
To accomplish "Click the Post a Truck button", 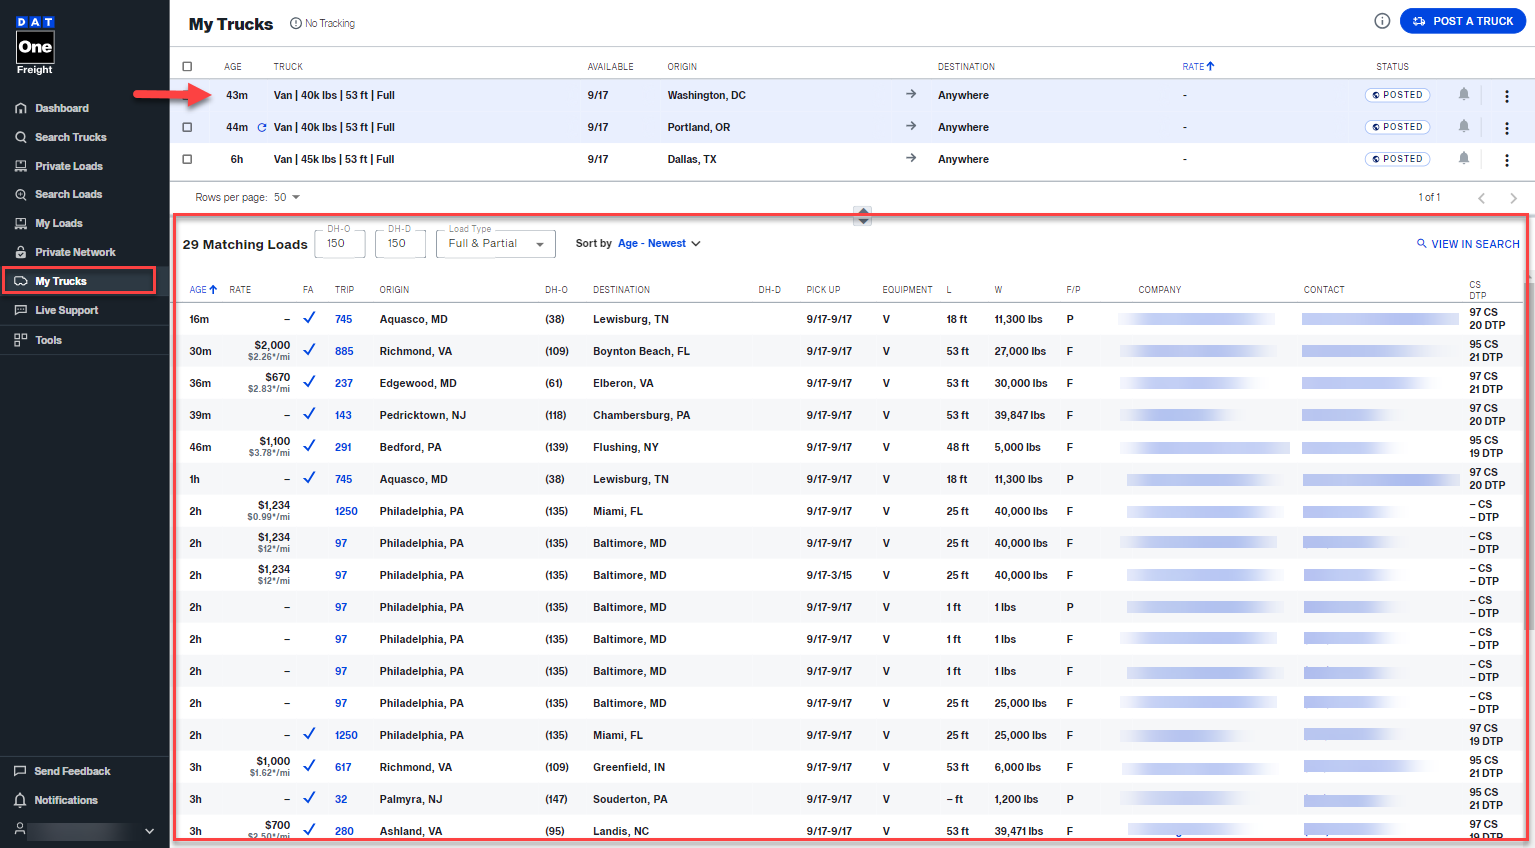I will pos(1462,21).
